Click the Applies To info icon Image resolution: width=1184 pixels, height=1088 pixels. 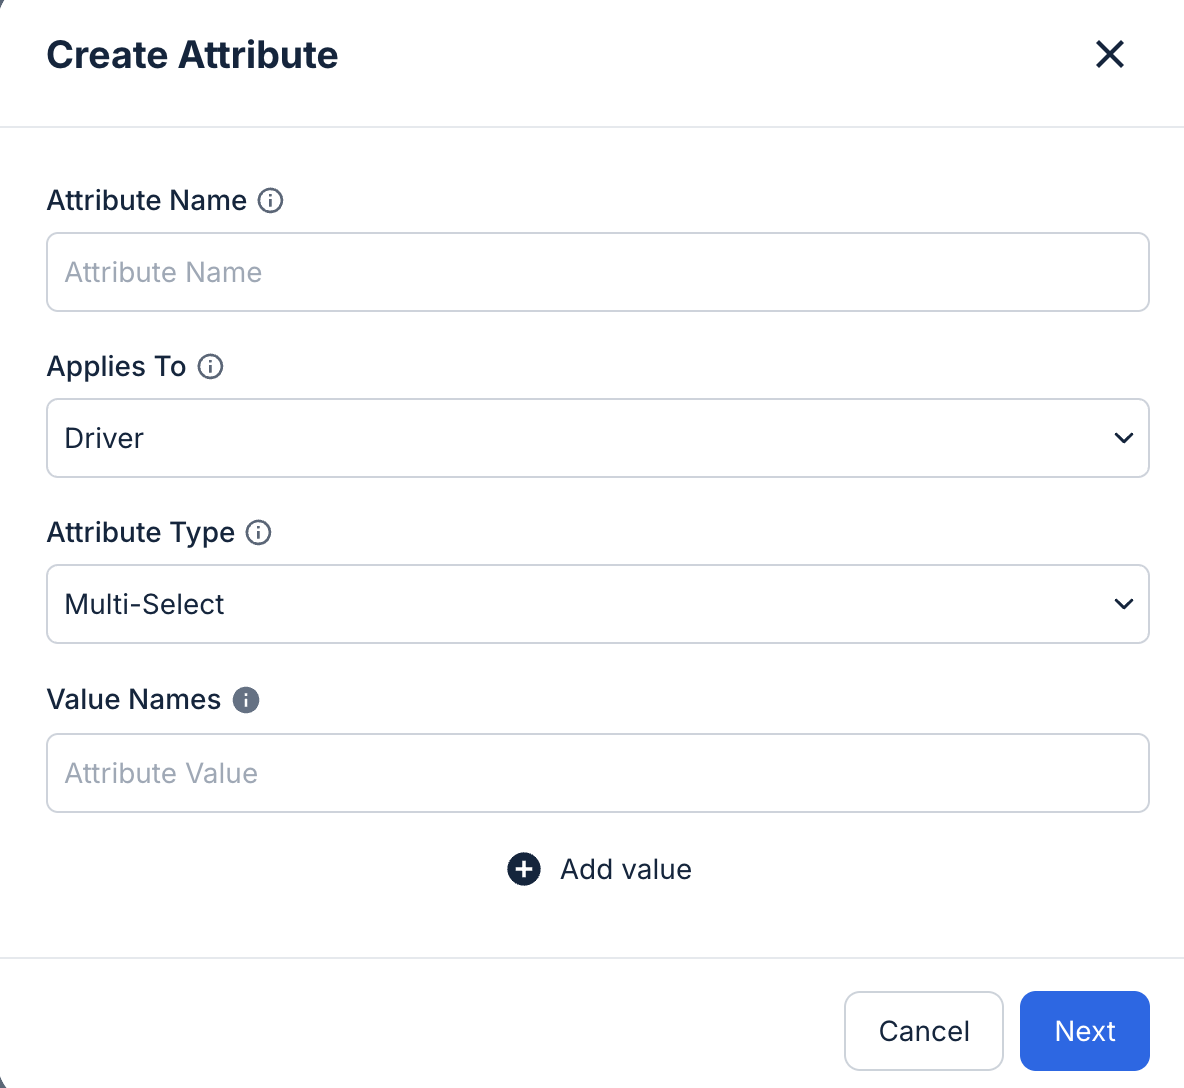tap(211, 367)
